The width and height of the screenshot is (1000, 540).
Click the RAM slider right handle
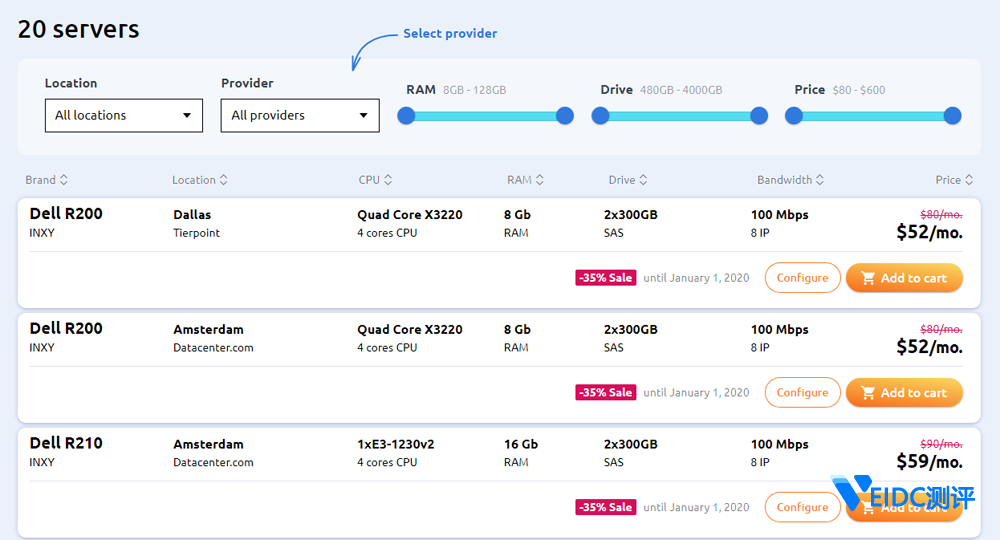[x=565, y=116]
